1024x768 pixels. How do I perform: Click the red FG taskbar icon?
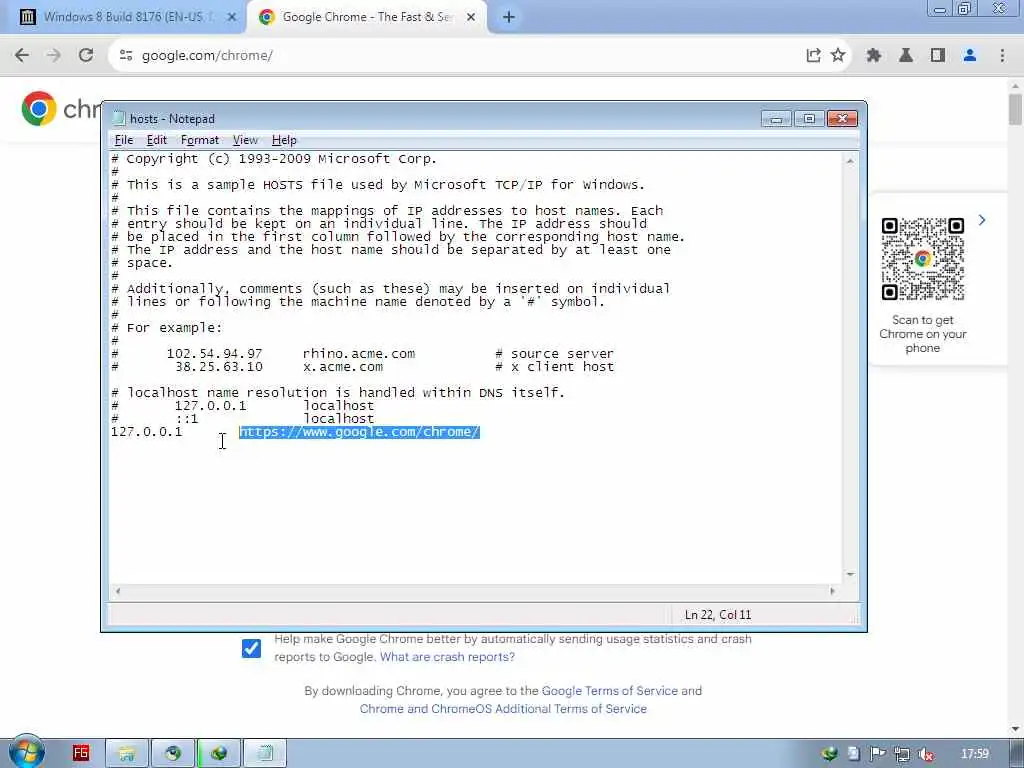(x=81, y=753)
